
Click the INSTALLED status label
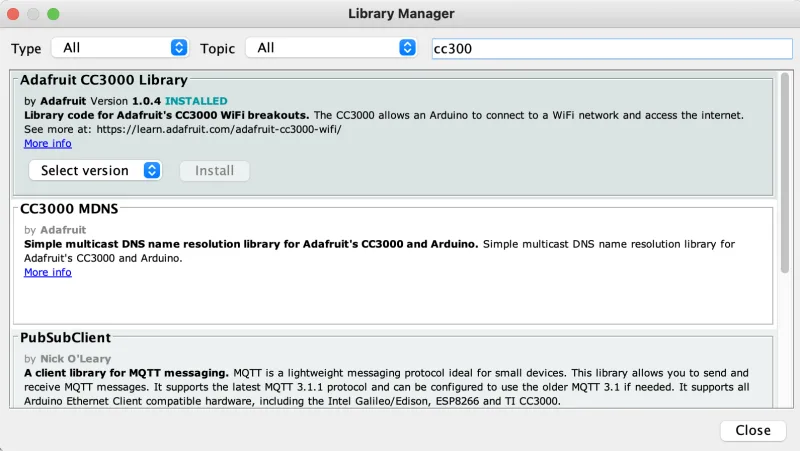(196, 101)
